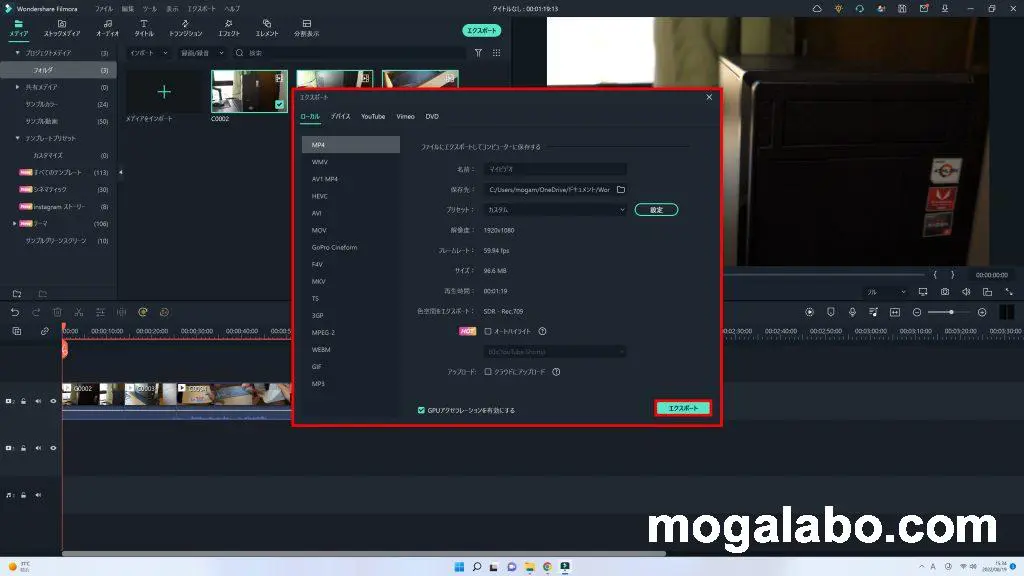This screenshot has height=576, width=1024.
Task: Enable the オートハイライト checkbox
Action: coord(488,331)
